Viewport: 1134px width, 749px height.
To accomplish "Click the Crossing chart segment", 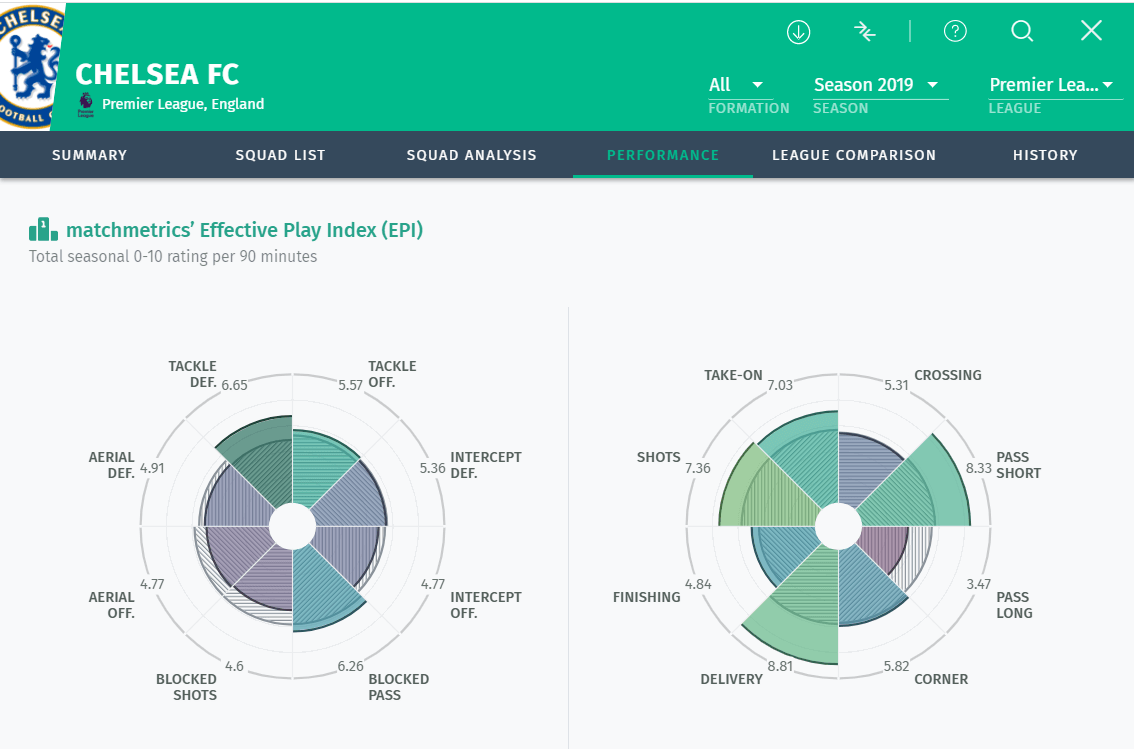I will (866, 468).
